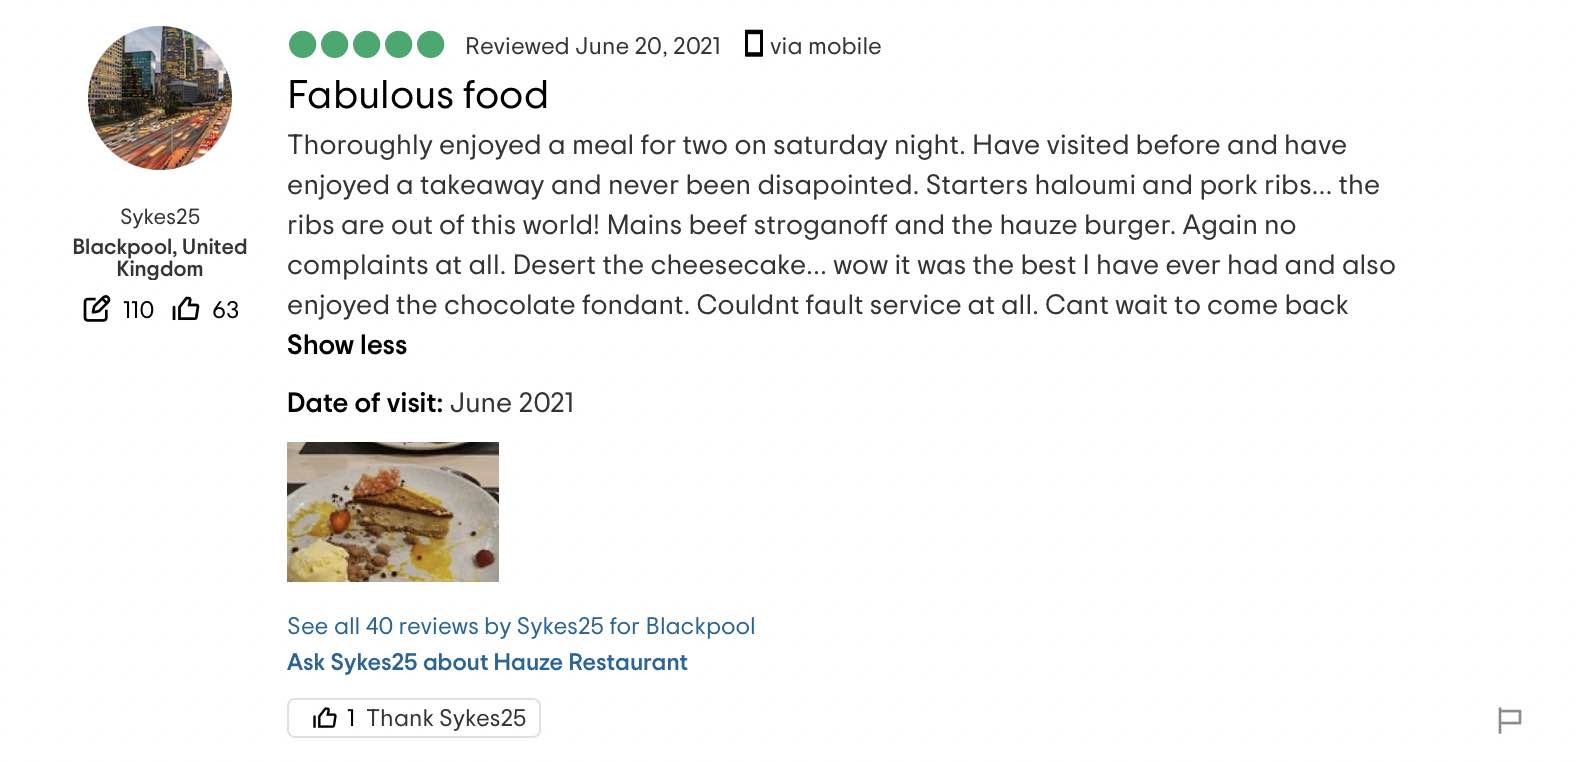Open the cheesecake photo thumbnail
Screen dimensions: 1588x762
(393, 512)
